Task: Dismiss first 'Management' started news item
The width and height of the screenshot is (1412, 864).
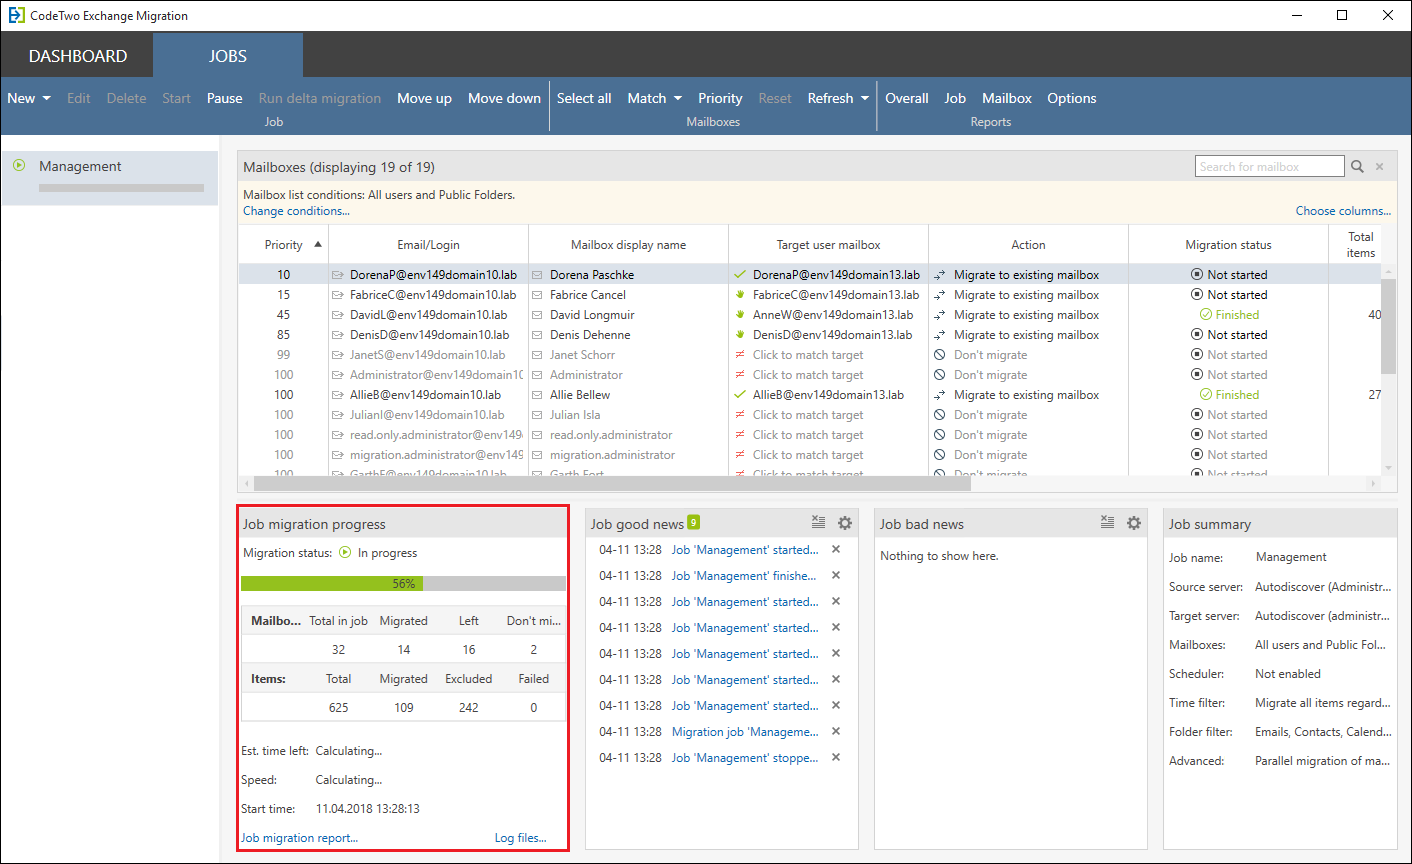Action: click(836, 549)
